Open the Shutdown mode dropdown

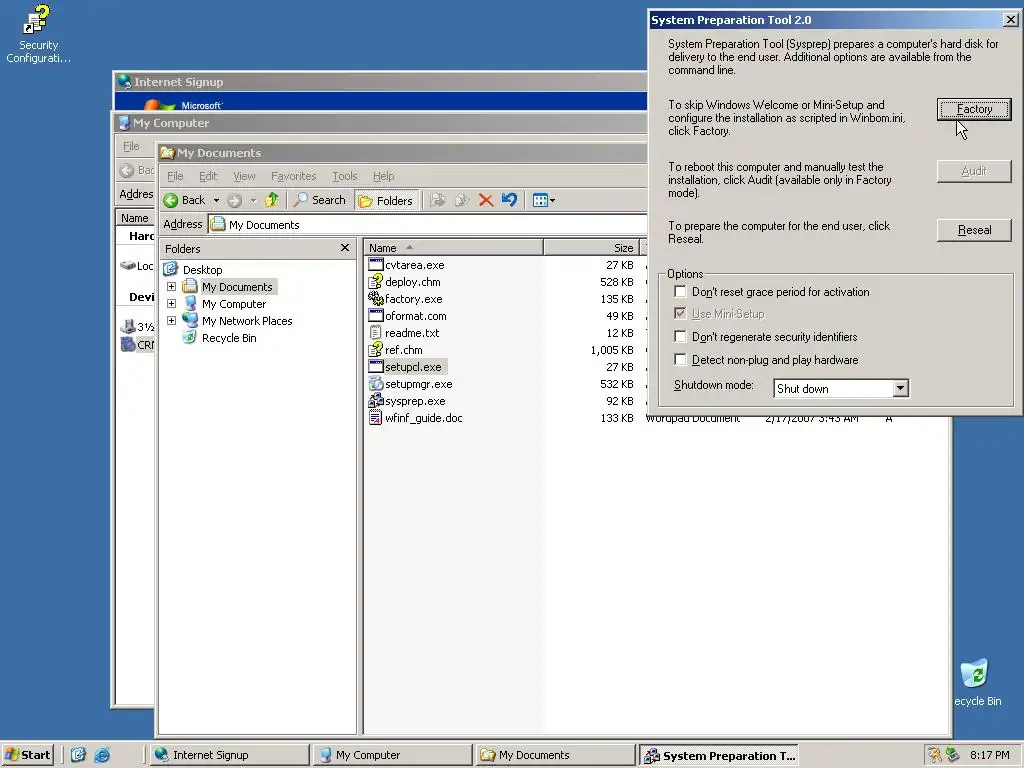tap(900, 389)
